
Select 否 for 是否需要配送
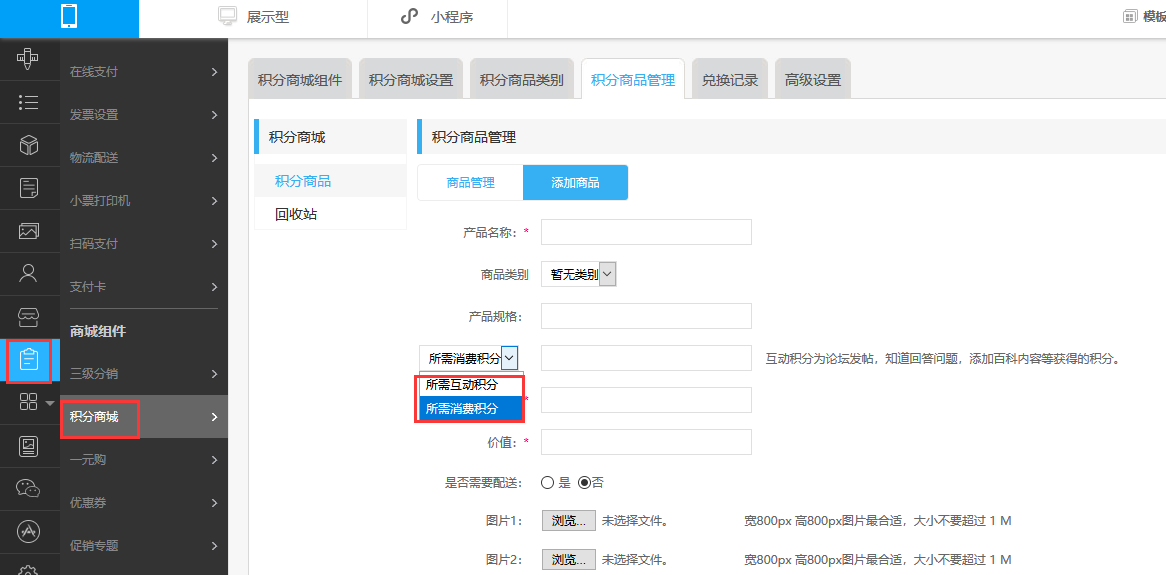pyautogui.click(x=584, y=483)
